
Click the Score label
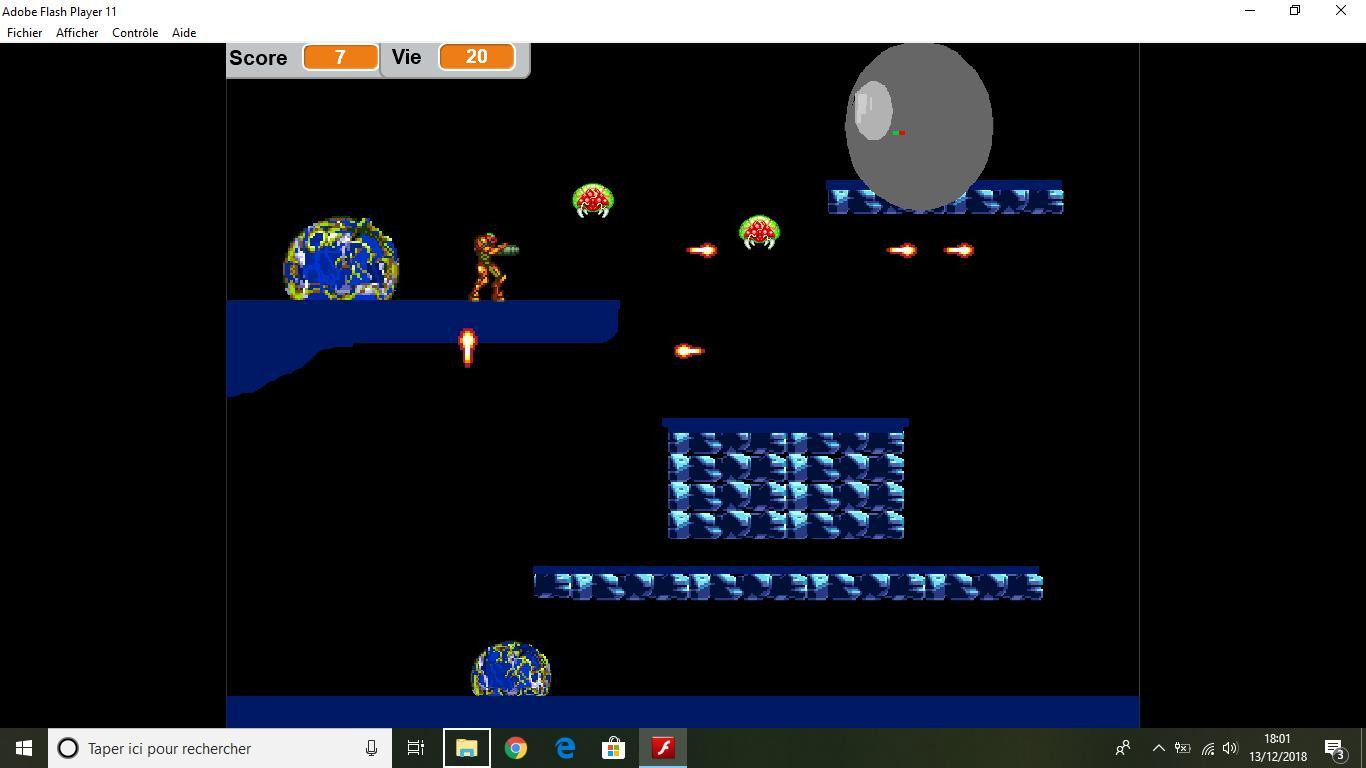click(x=258, y=58)
